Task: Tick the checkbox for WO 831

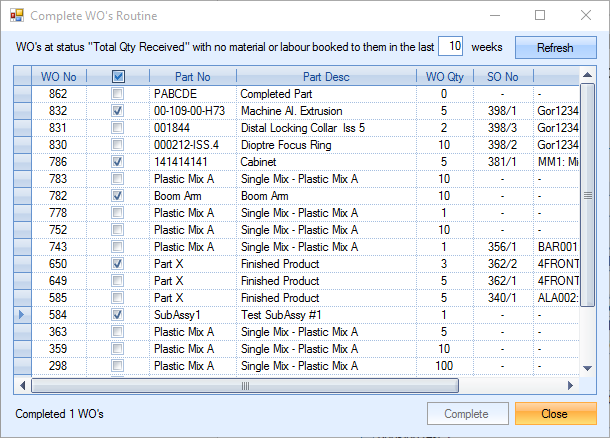Action: coord(119,127)
